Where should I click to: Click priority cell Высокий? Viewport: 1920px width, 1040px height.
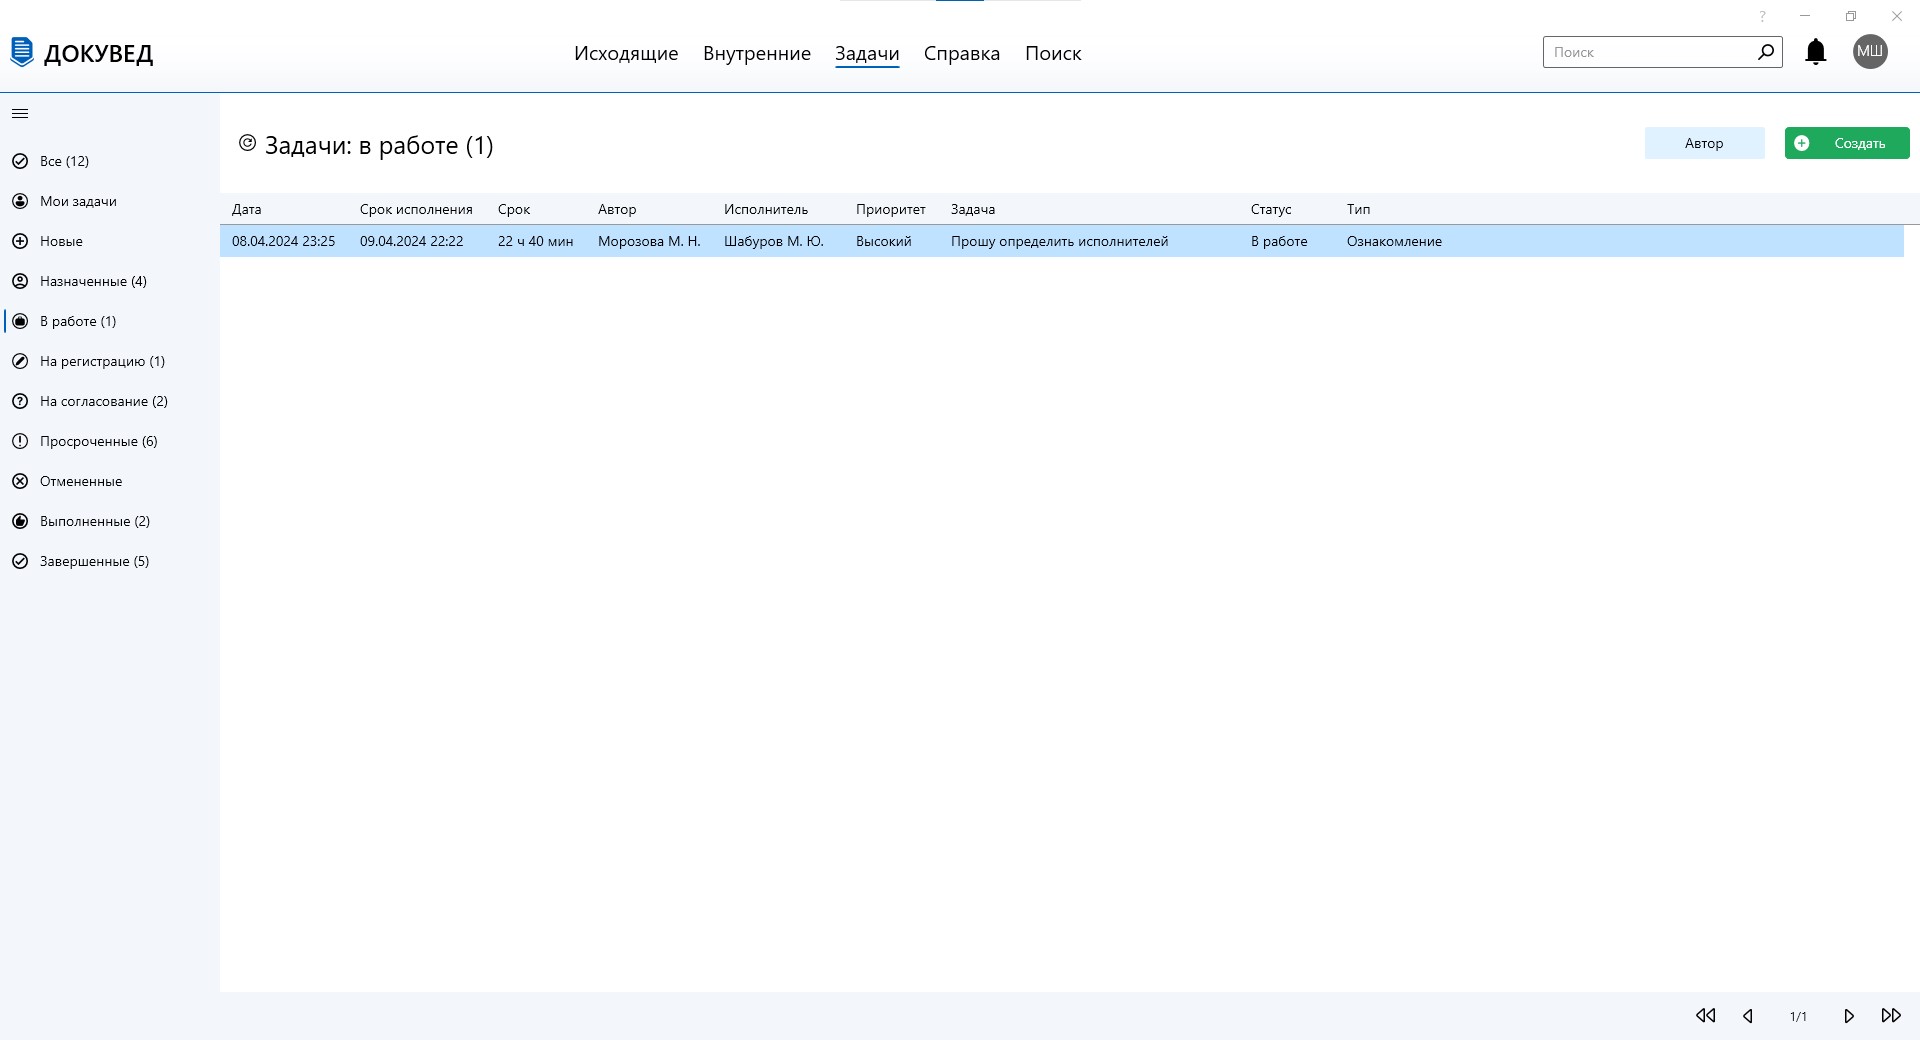coord(884,241)
